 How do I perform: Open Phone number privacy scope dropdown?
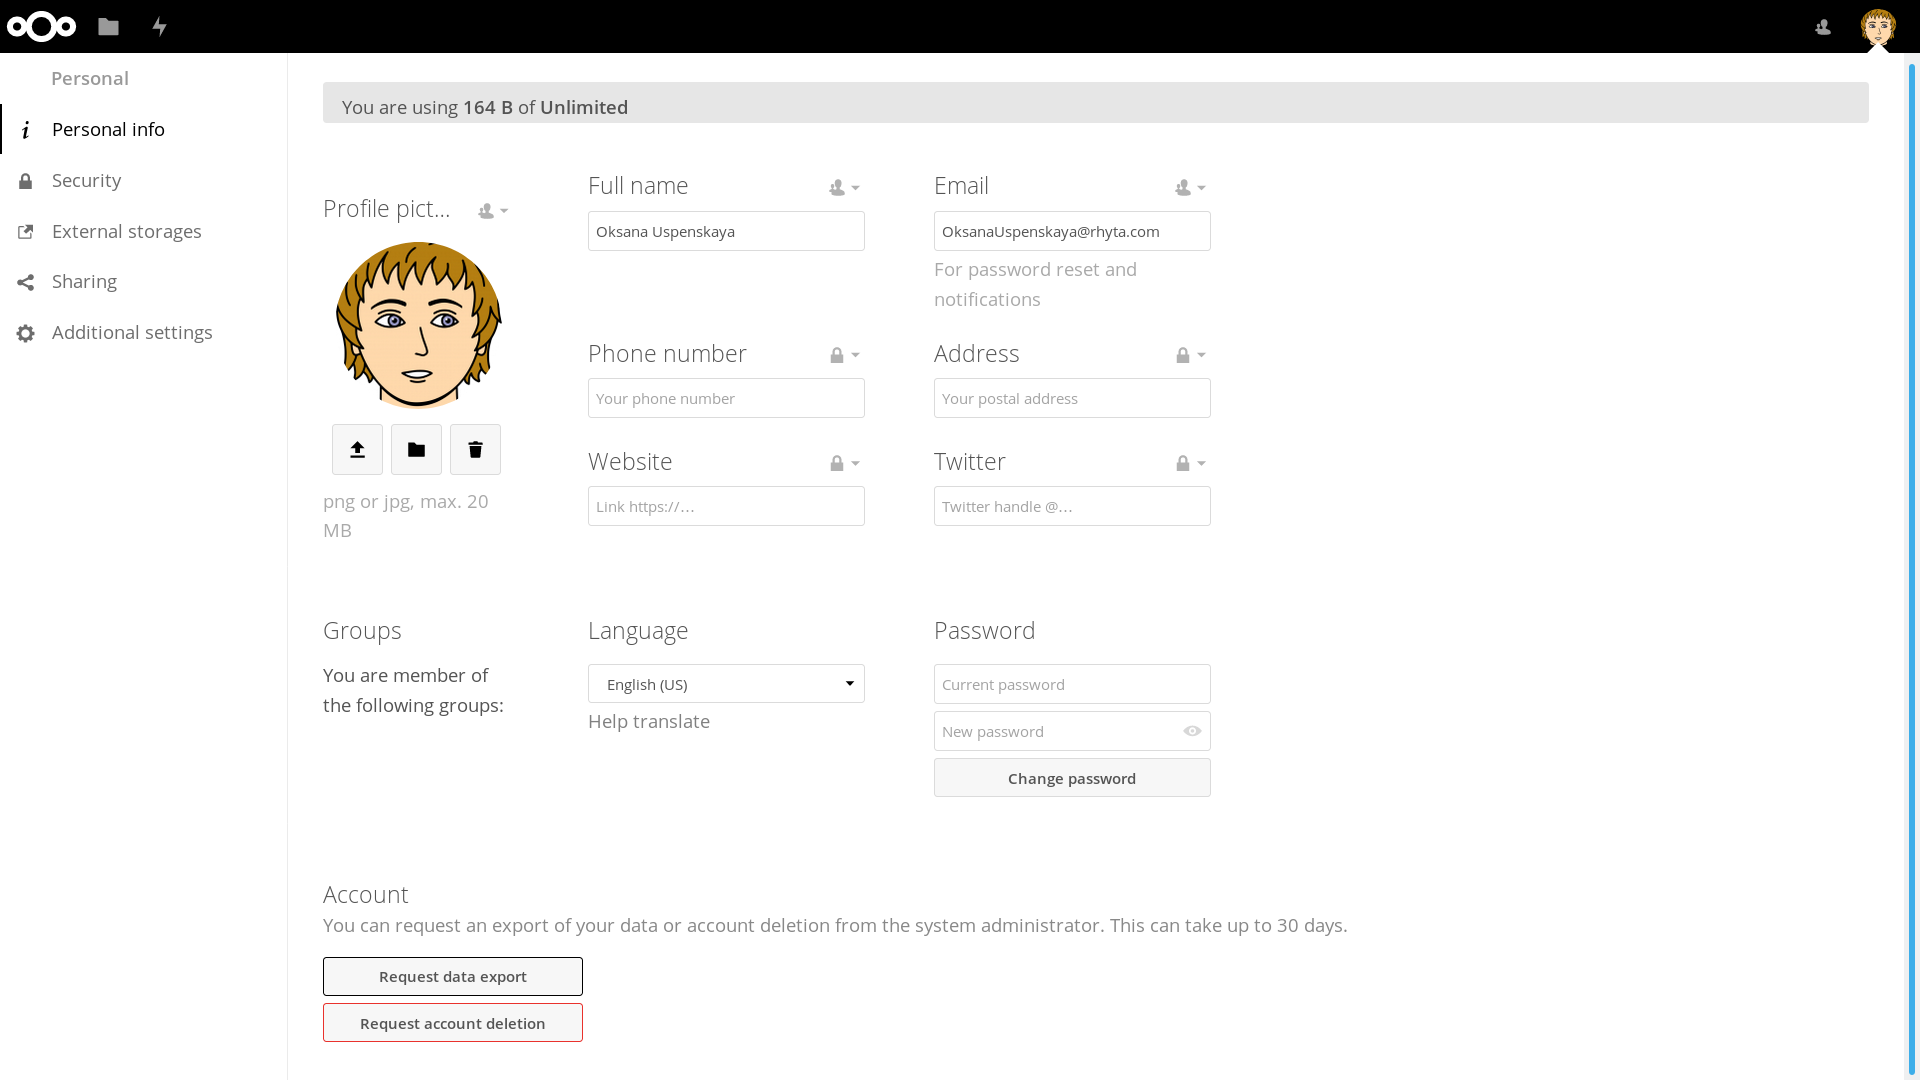(x=844, y=356)
